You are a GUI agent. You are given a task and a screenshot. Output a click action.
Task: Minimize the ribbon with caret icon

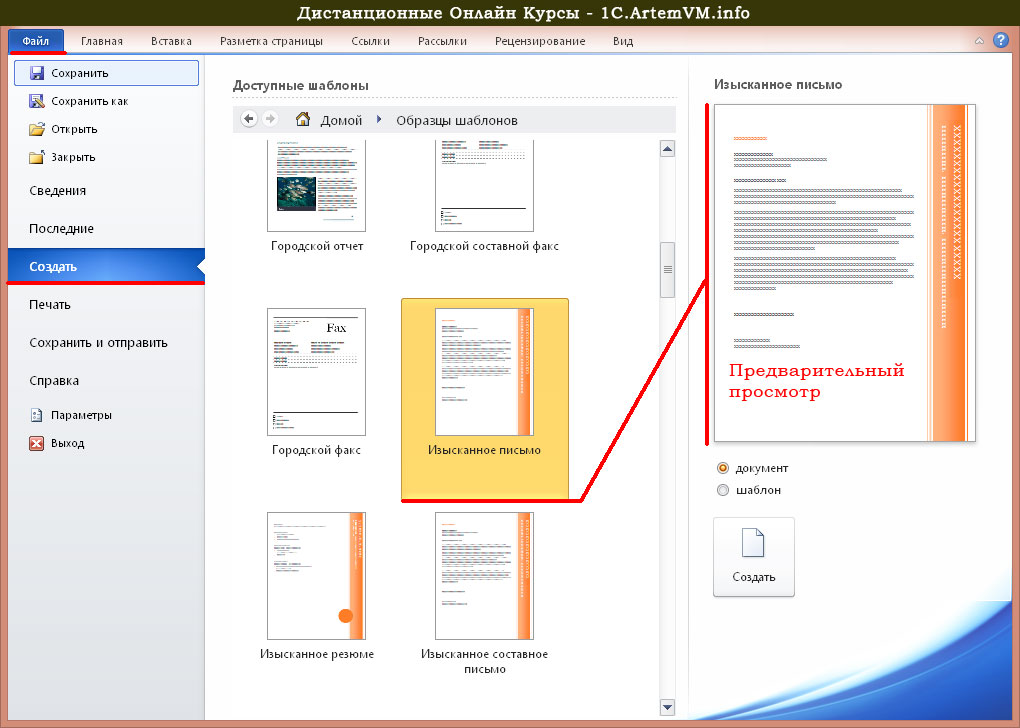click(979, 41)
